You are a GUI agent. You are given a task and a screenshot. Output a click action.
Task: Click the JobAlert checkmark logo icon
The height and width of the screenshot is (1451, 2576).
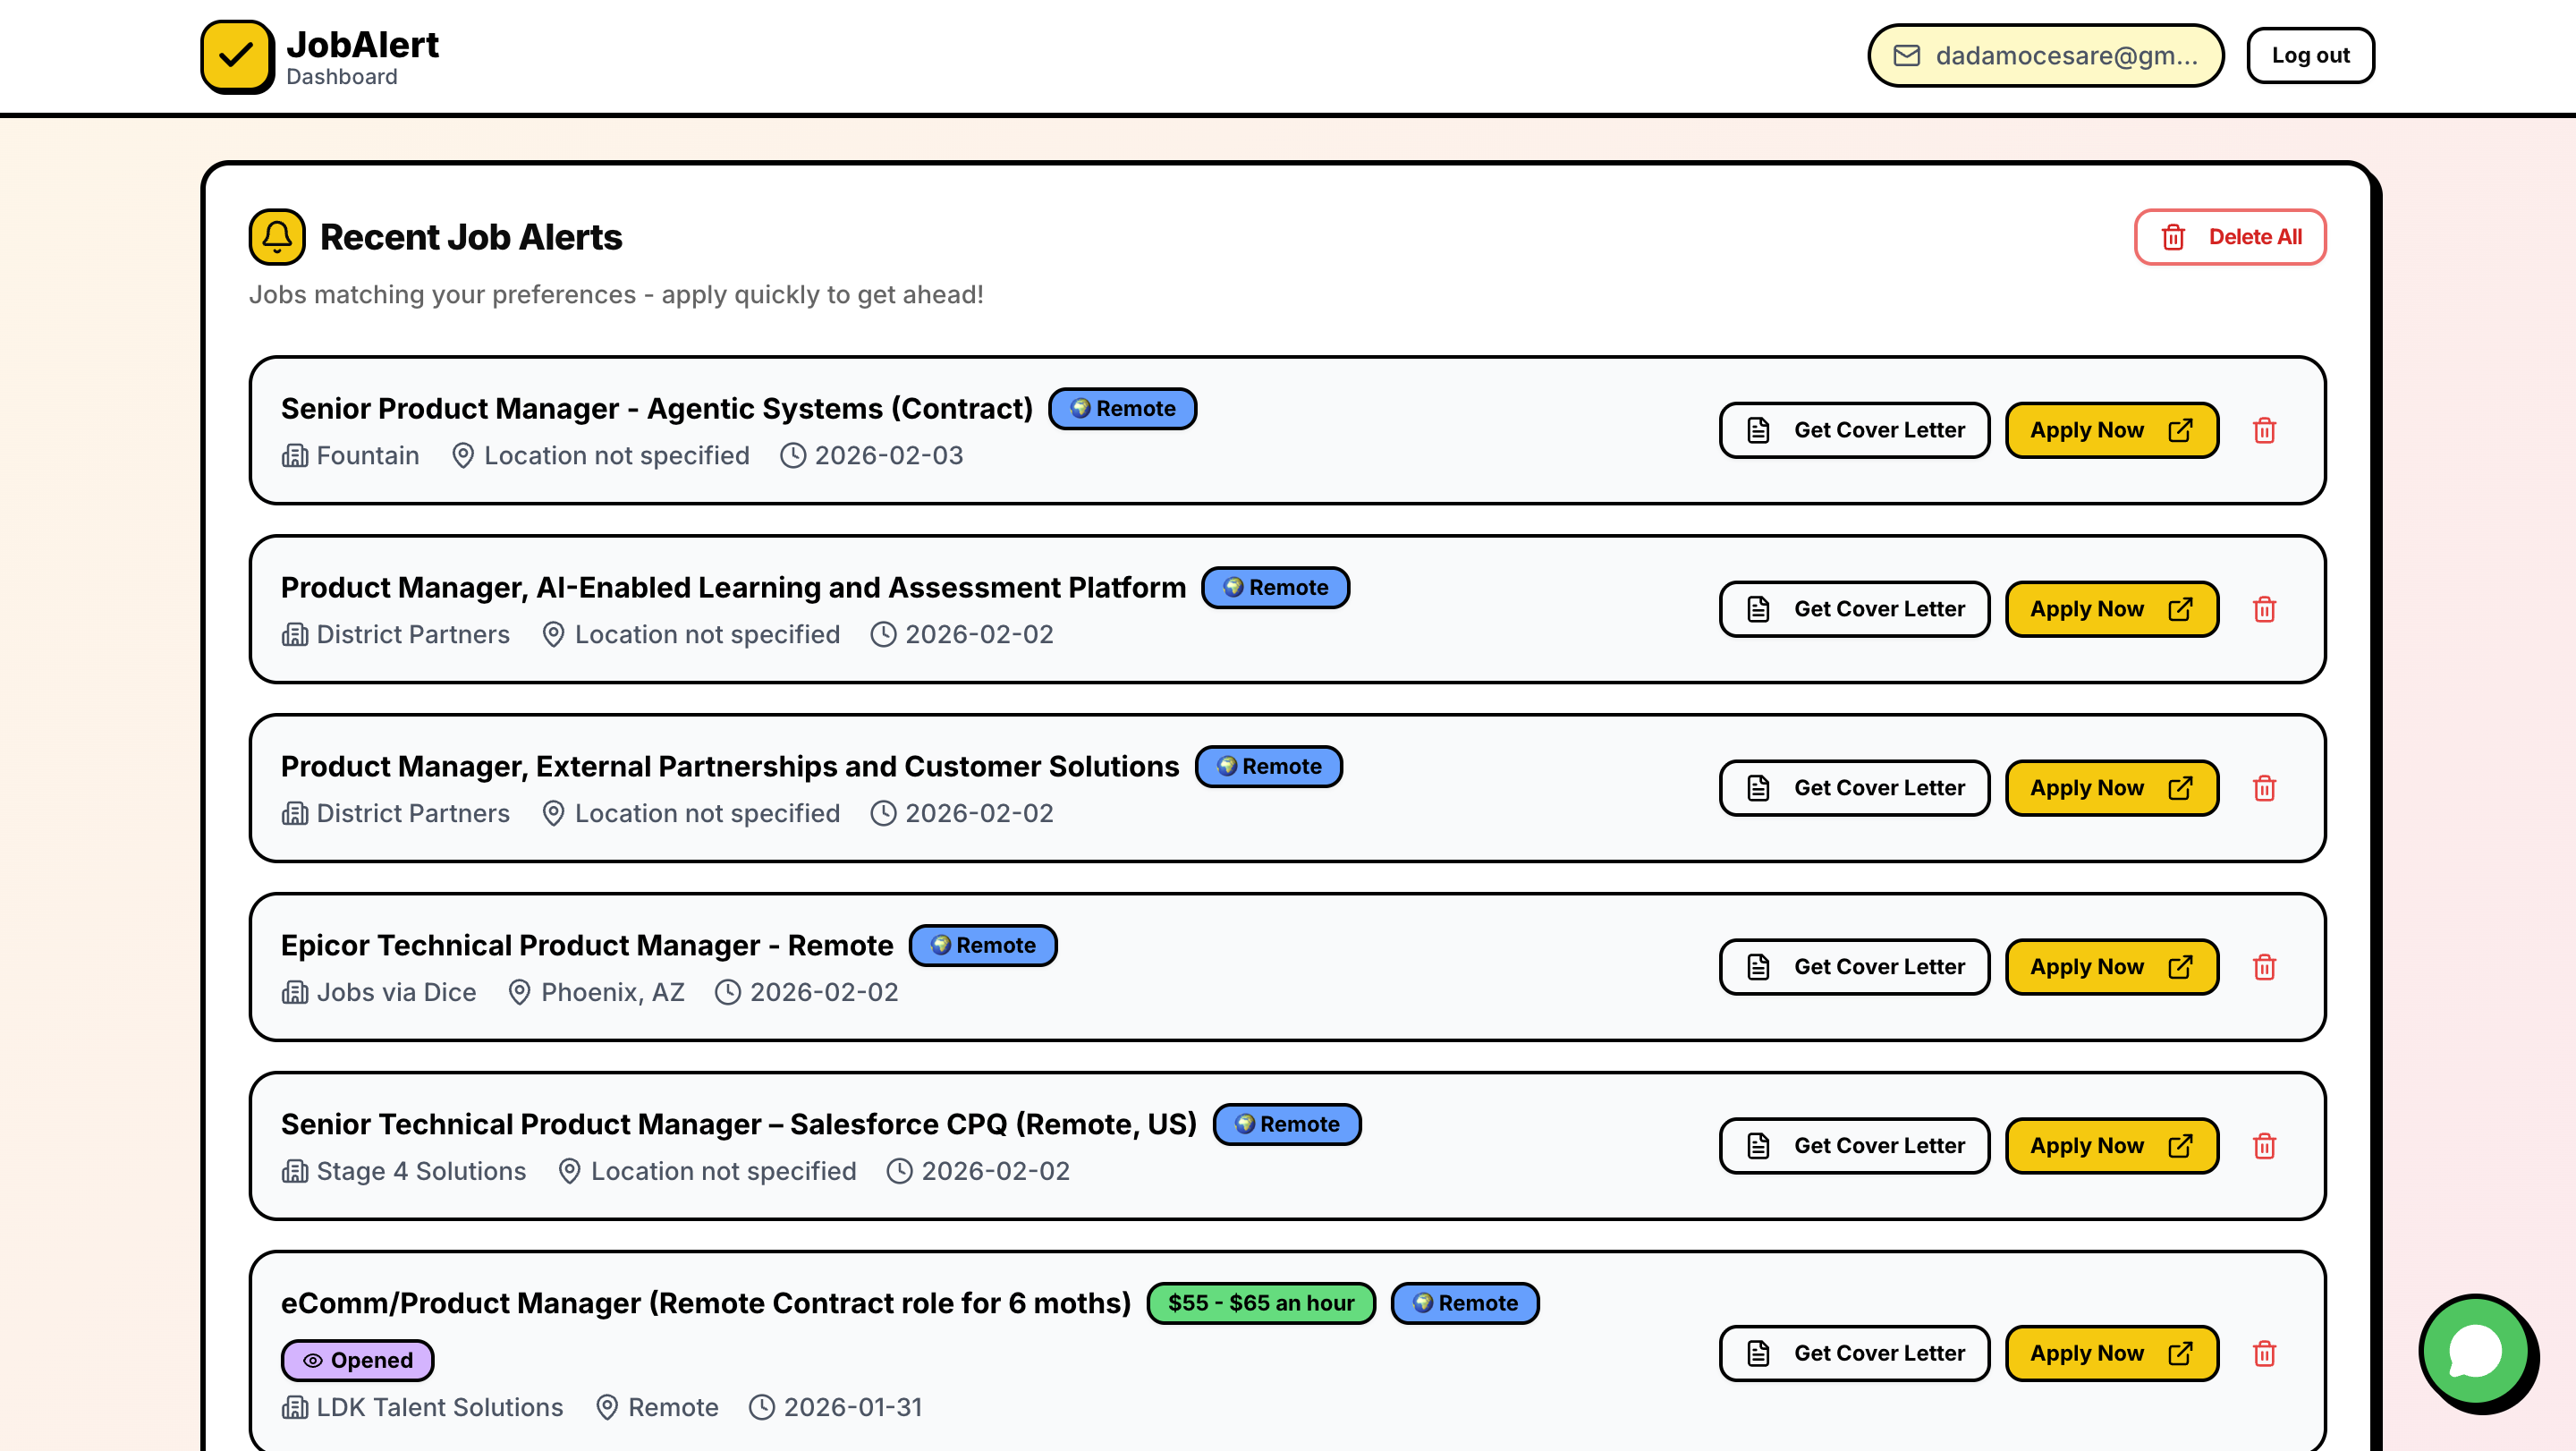tap(237, 56)
